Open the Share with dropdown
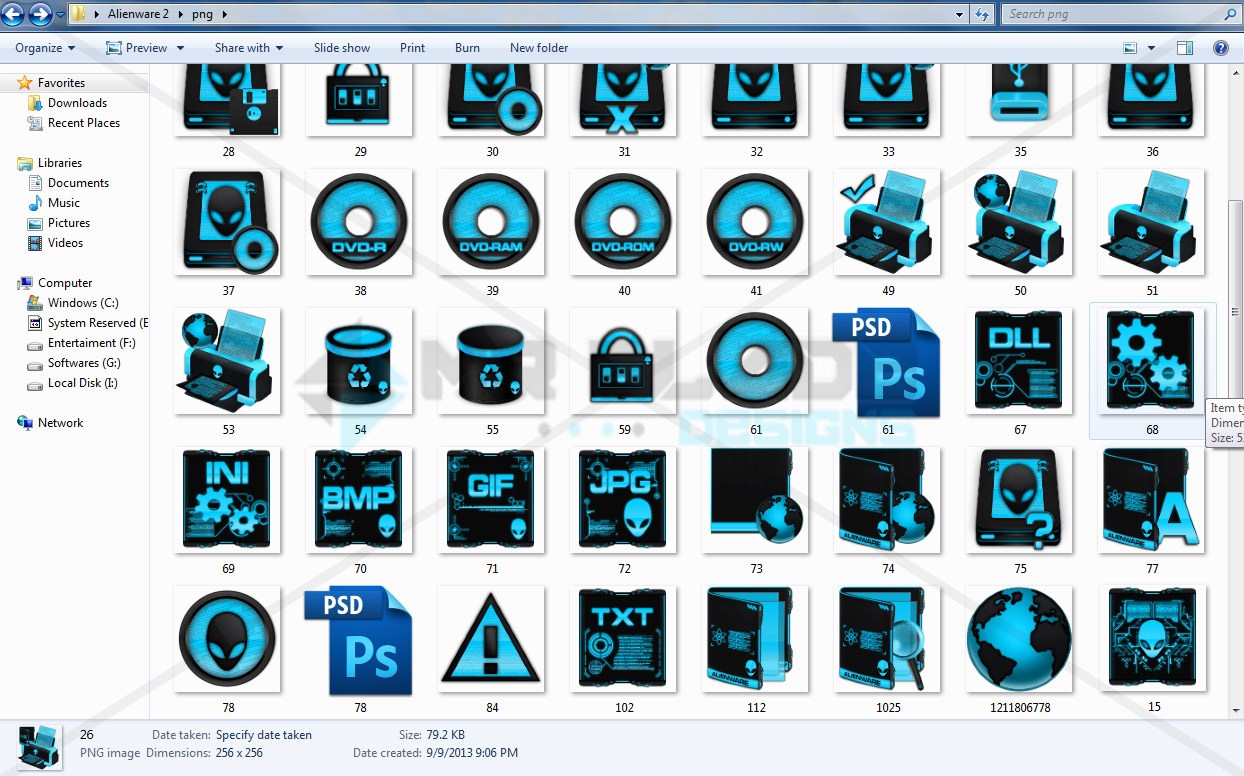Viewport: 1244px width, 776px height. pos(248,47)
